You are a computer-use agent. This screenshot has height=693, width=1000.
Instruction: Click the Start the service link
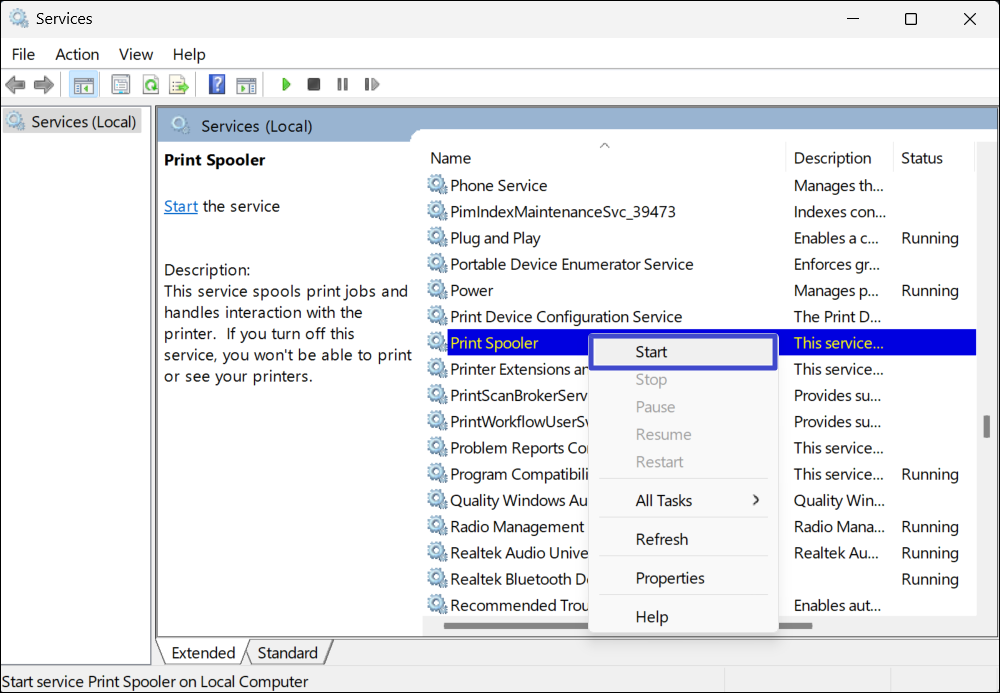(181, 206)
